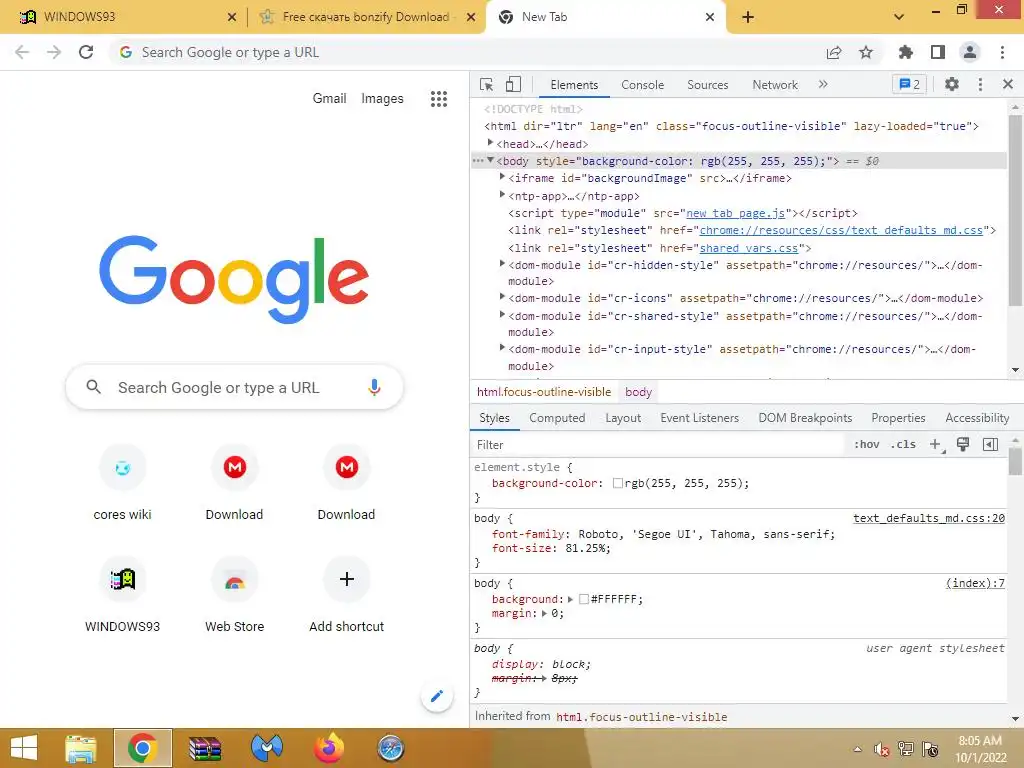
Task: Open the Event Listeners tab
Action: click(x=699, y=418)
